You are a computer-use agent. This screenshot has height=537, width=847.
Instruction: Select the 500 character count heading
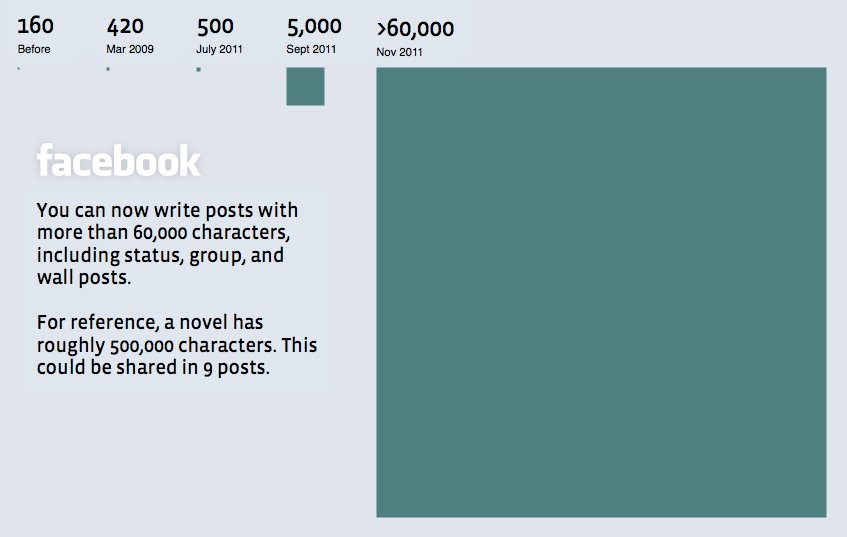215,26
